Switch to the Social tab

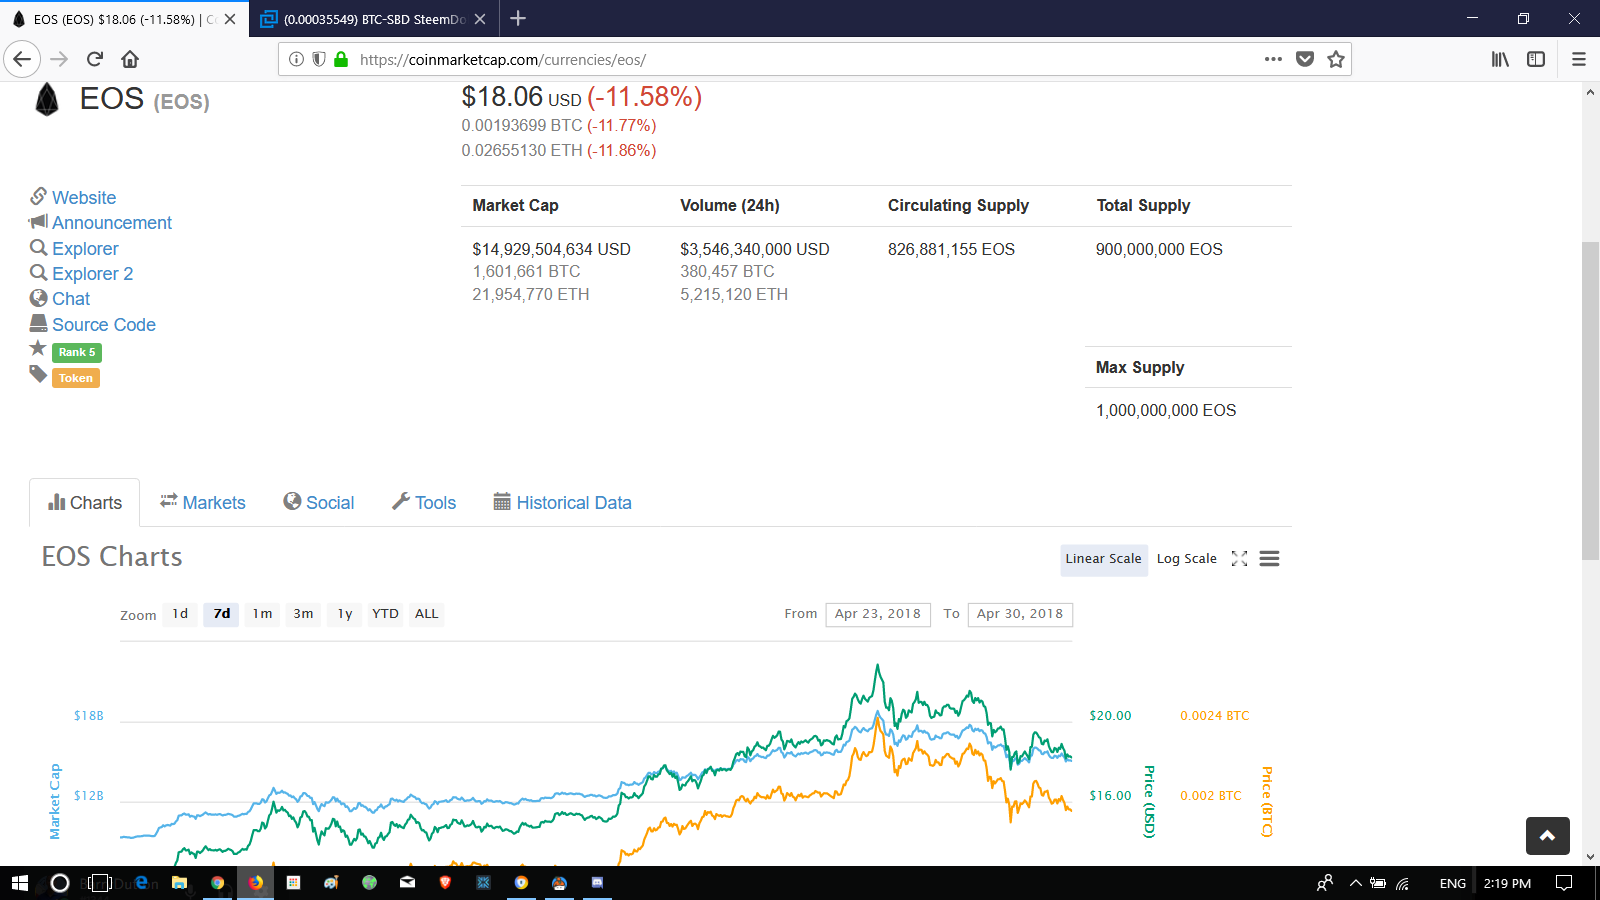click(319, 503)
